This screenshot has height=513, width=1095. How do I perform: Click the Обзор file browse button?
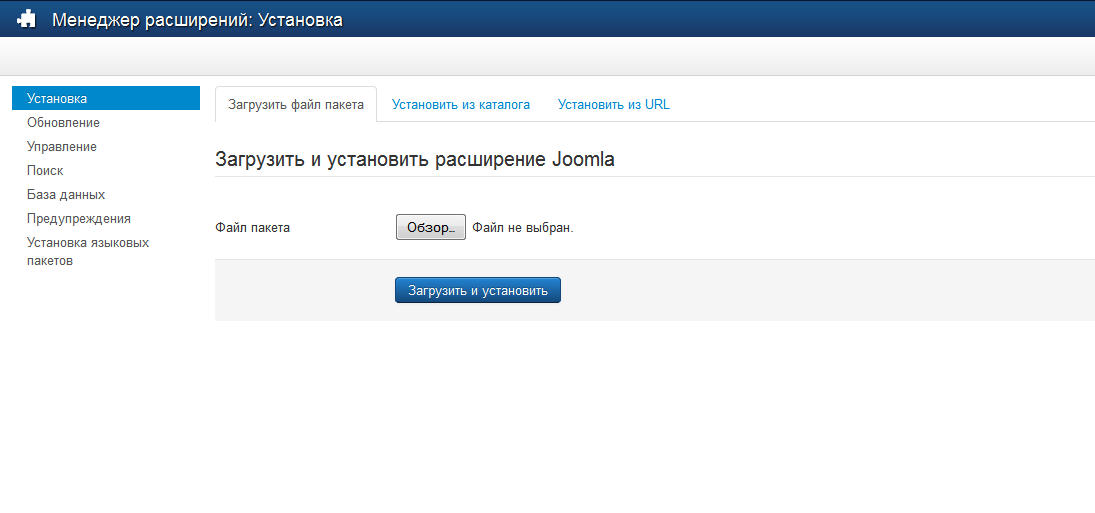click(431, 228)
